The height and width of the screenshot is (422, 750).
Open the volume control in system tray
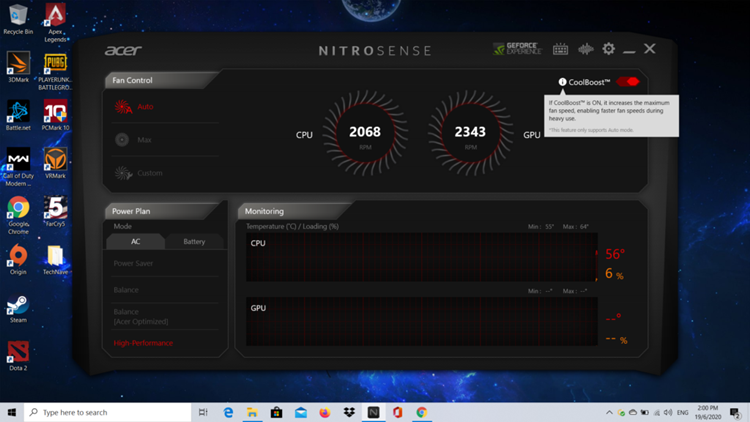[x=668, y=412]
